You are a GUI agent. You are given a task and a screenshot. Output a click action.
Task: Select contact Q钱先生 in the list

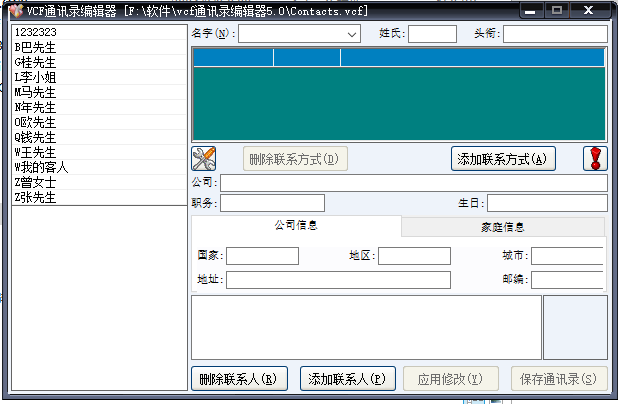[x=99, y=137]
